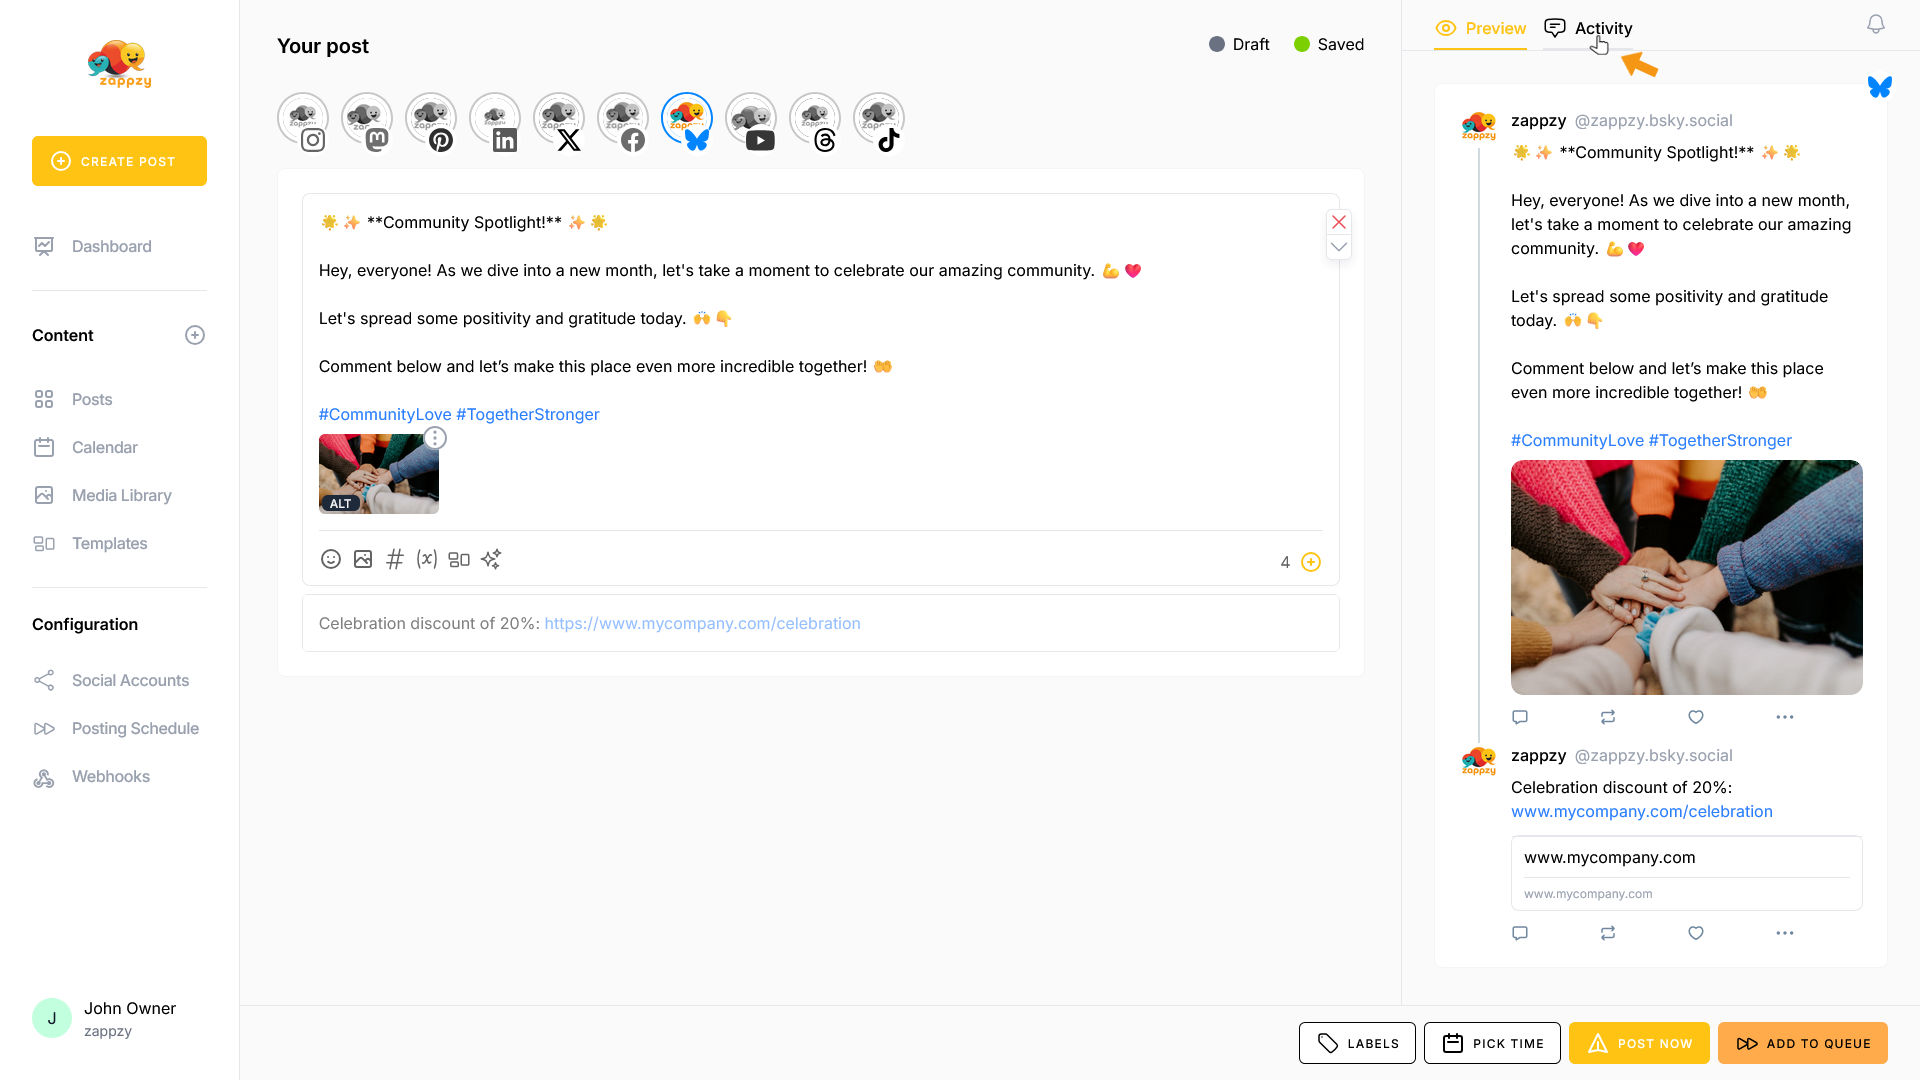Click the Pick Time button
Viewport: 1920px width, 1080px height.
[1492, 1043]
